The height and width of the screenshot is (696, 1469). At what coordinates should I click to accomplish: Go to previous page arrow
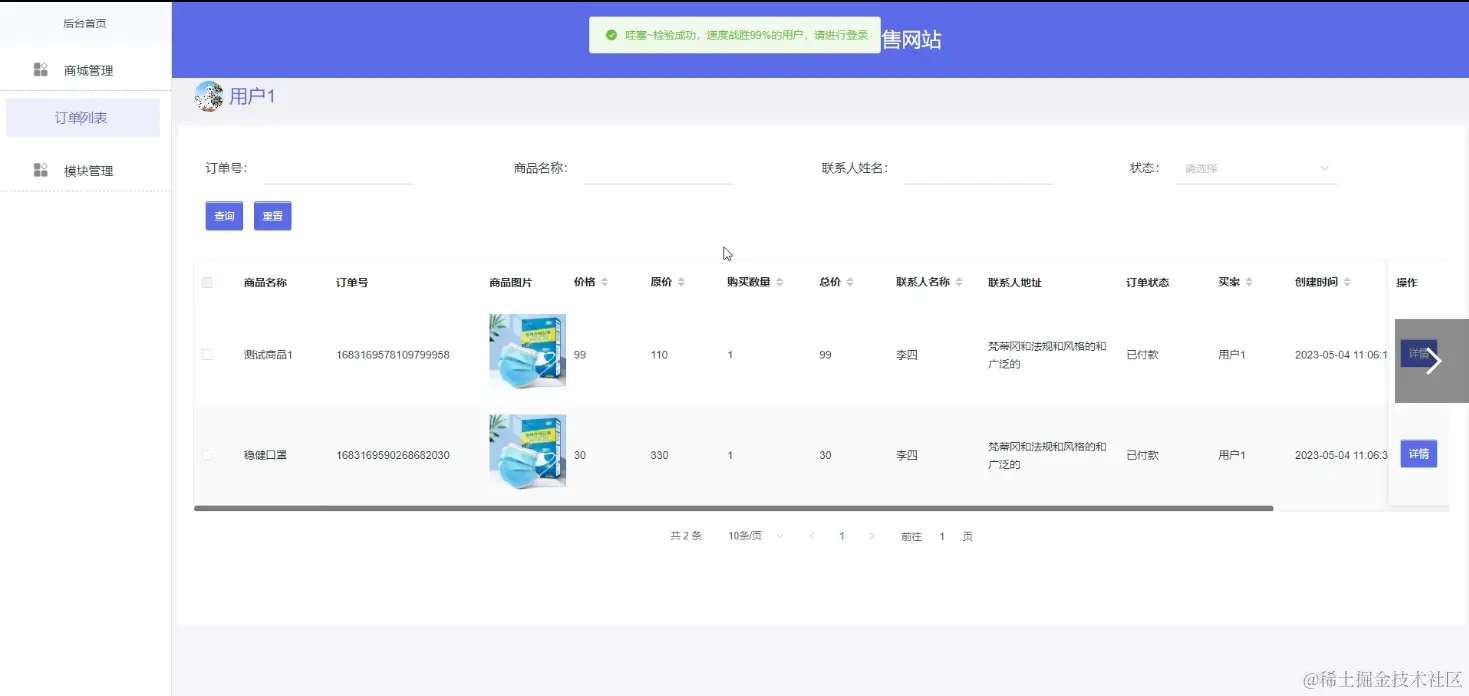812,536
